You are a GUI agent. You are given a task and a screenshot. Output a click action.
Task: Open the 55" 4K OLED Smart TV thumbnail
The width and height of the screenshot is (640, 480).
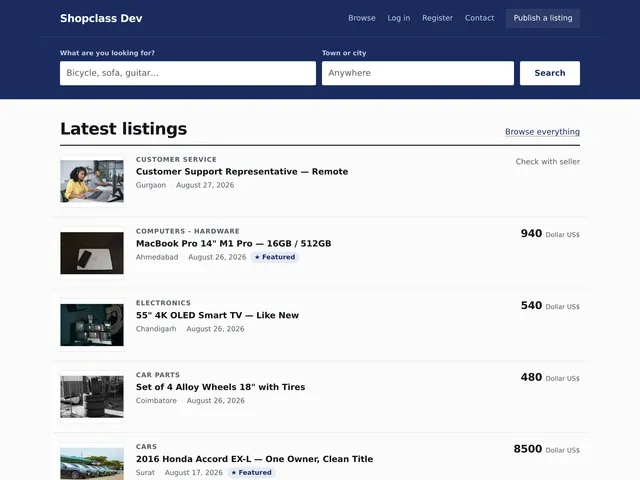(92, 325)
